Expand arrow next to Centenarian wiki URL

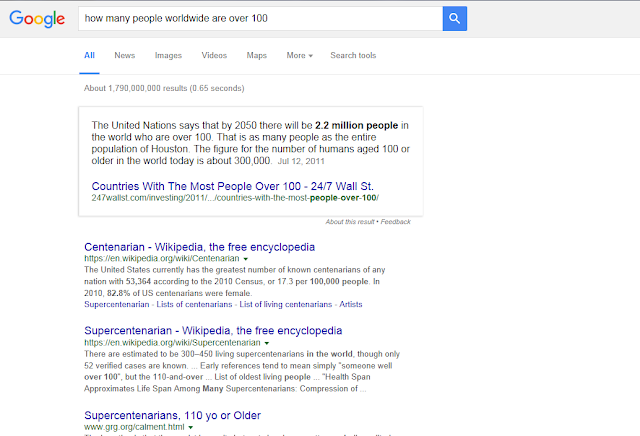(x=246, y=259)
